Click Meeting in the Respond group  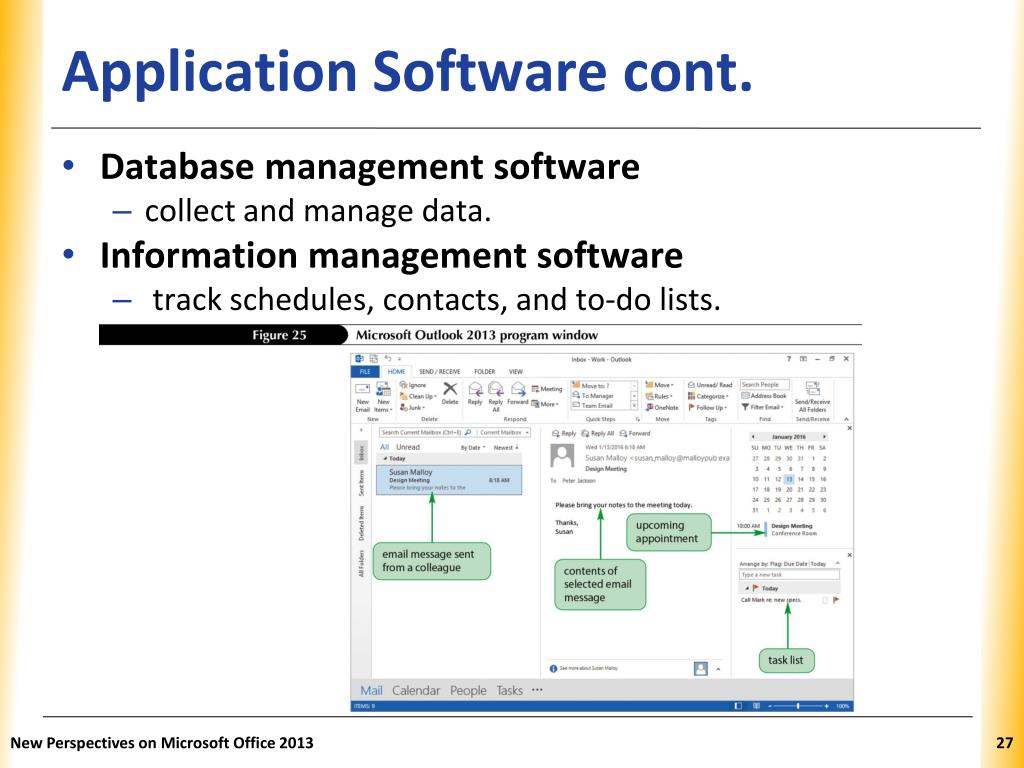[x=547, y=389]
